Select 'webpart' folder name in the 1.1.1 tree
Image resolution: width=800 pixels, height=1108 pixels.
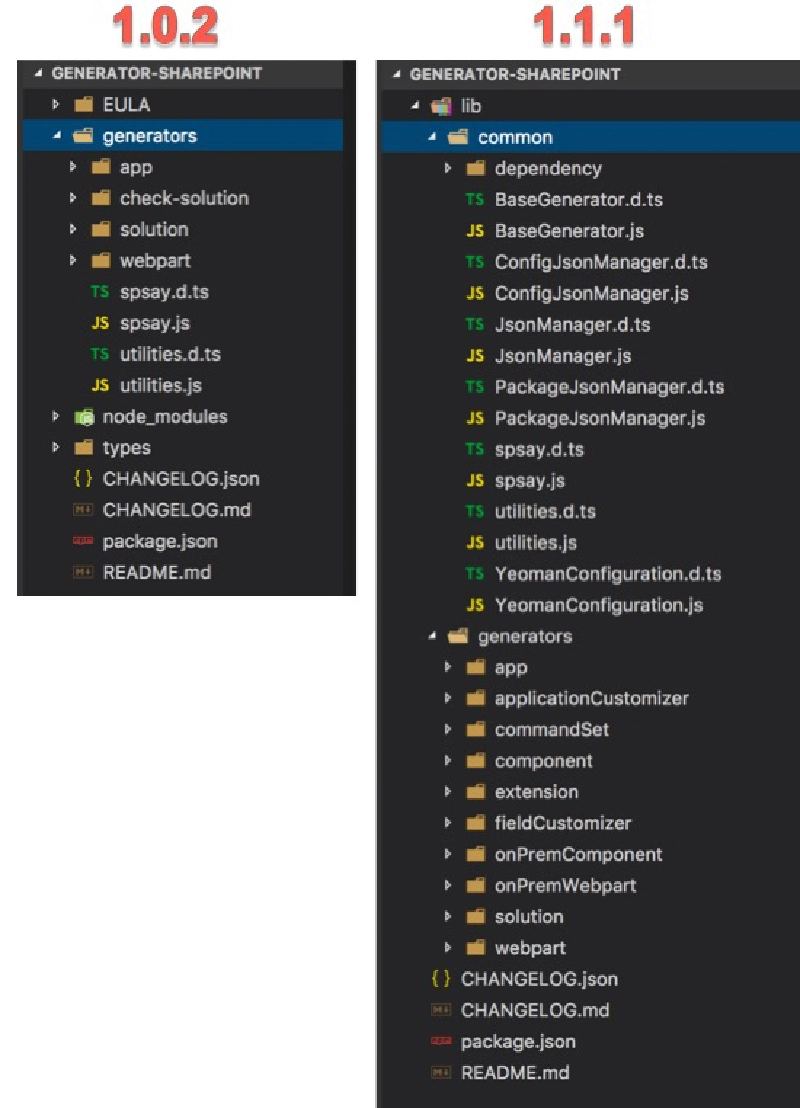[x=530, y=948]
